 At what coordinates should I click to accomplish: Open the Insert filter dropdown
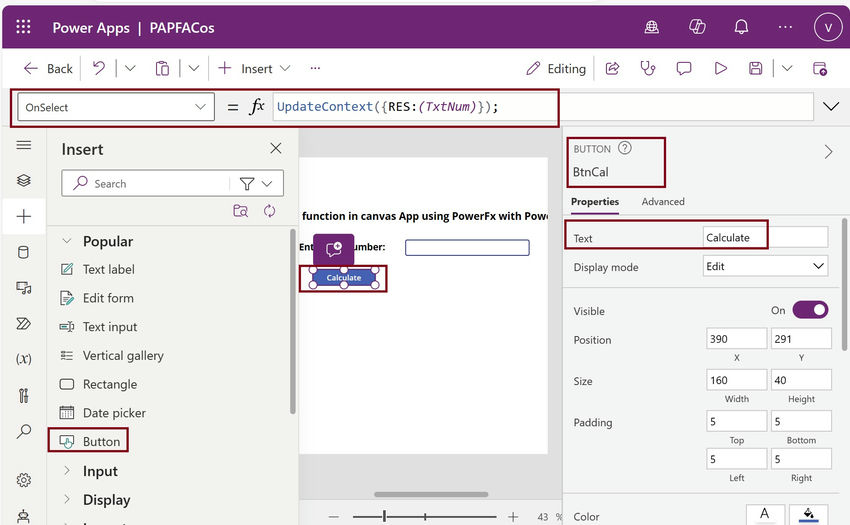[256, 184]
